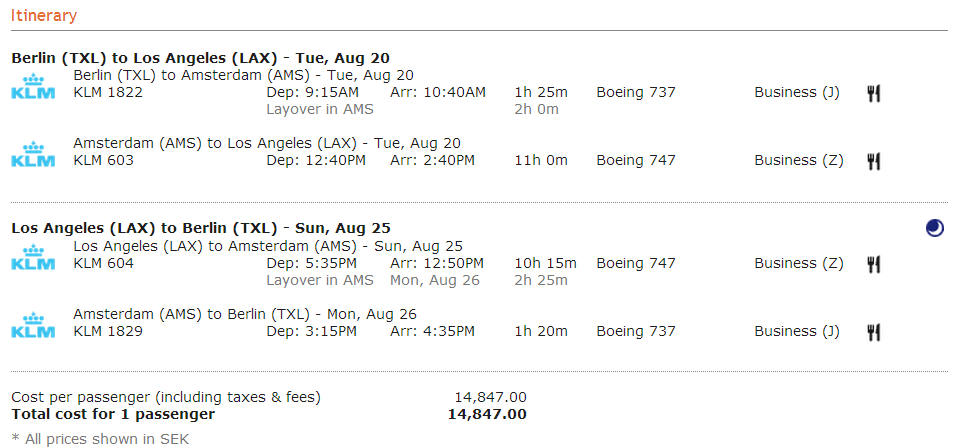Click the KLM logo beside flight KLM 1822
The width and height of the screenshot is (963, 448).
[32, 86]
